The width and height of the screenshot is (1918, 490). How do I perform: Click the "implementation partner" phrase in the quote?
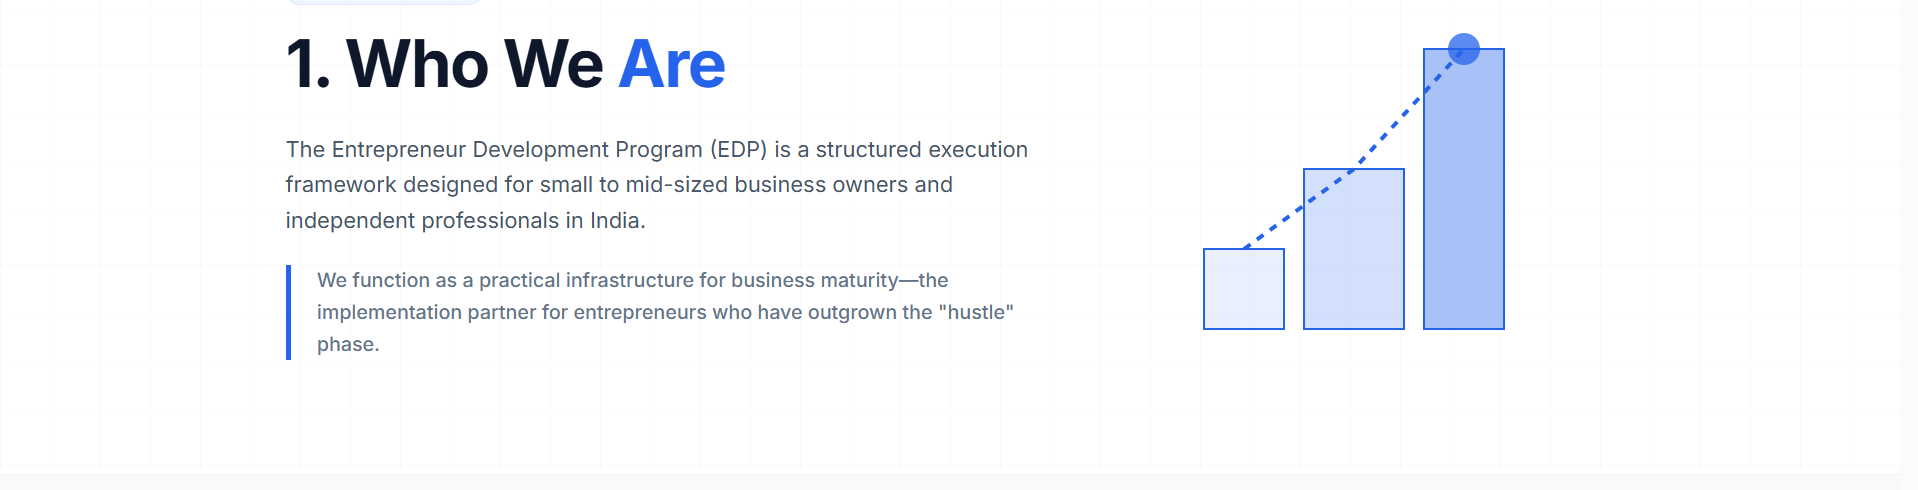pyautogui.click(x=426, y=312)
